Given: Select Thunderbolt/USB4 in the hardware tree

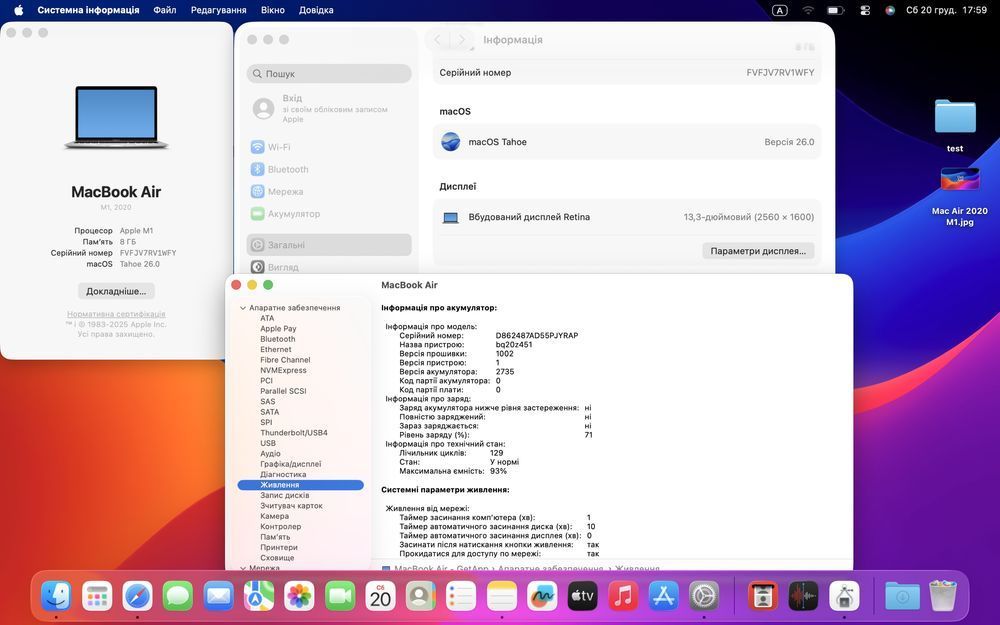Looking at the screenshot, I should tap(293, 432).
